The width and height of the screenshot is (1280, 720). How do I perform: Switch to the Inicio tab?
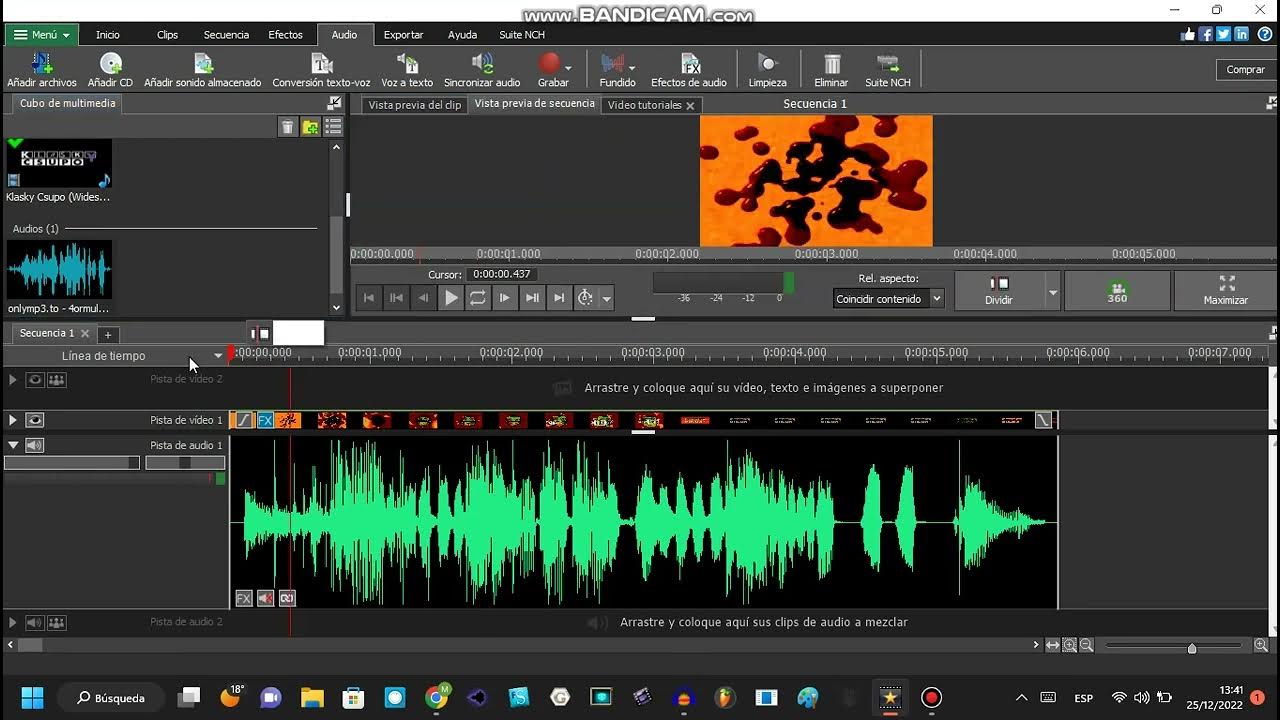108,35
